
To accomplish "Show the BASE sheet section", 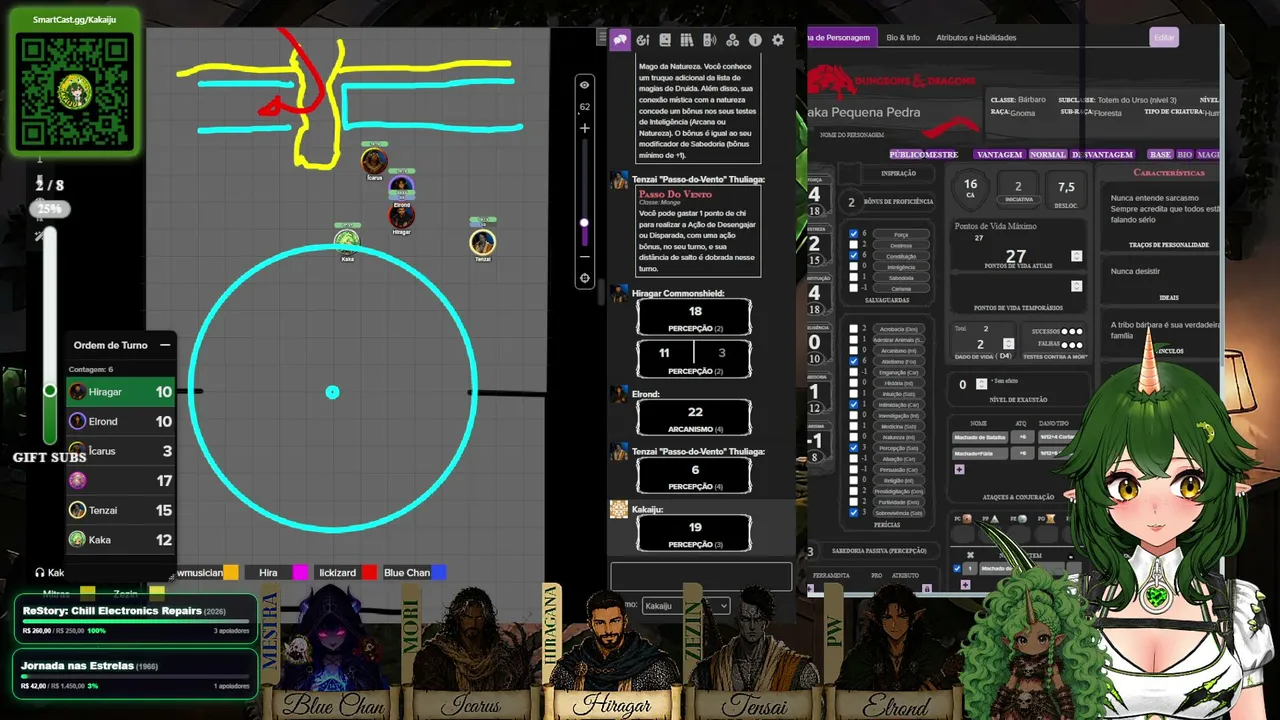I will (x=1160, y=155).
